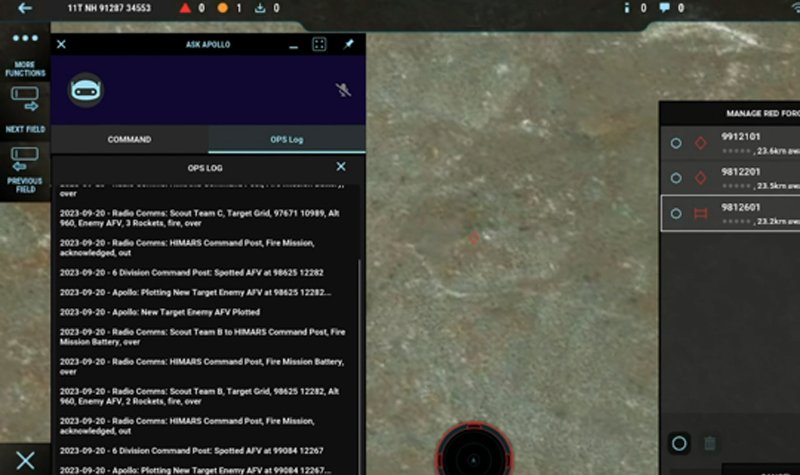This screenshot has width=800, height=475.
Task: Open red force entry 9812201
Action: [x=731, y=178]
